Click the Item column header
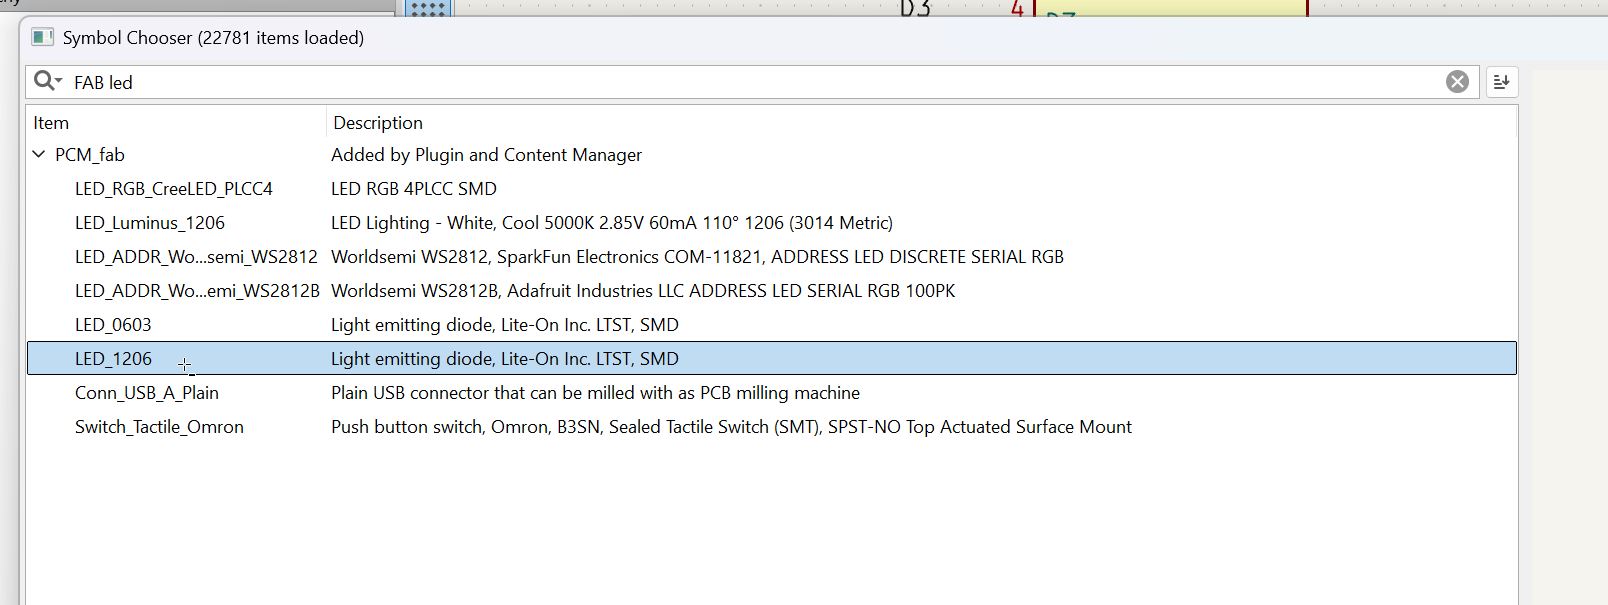The height and width of the screenshot is (605, 1608). coord(51,123)
